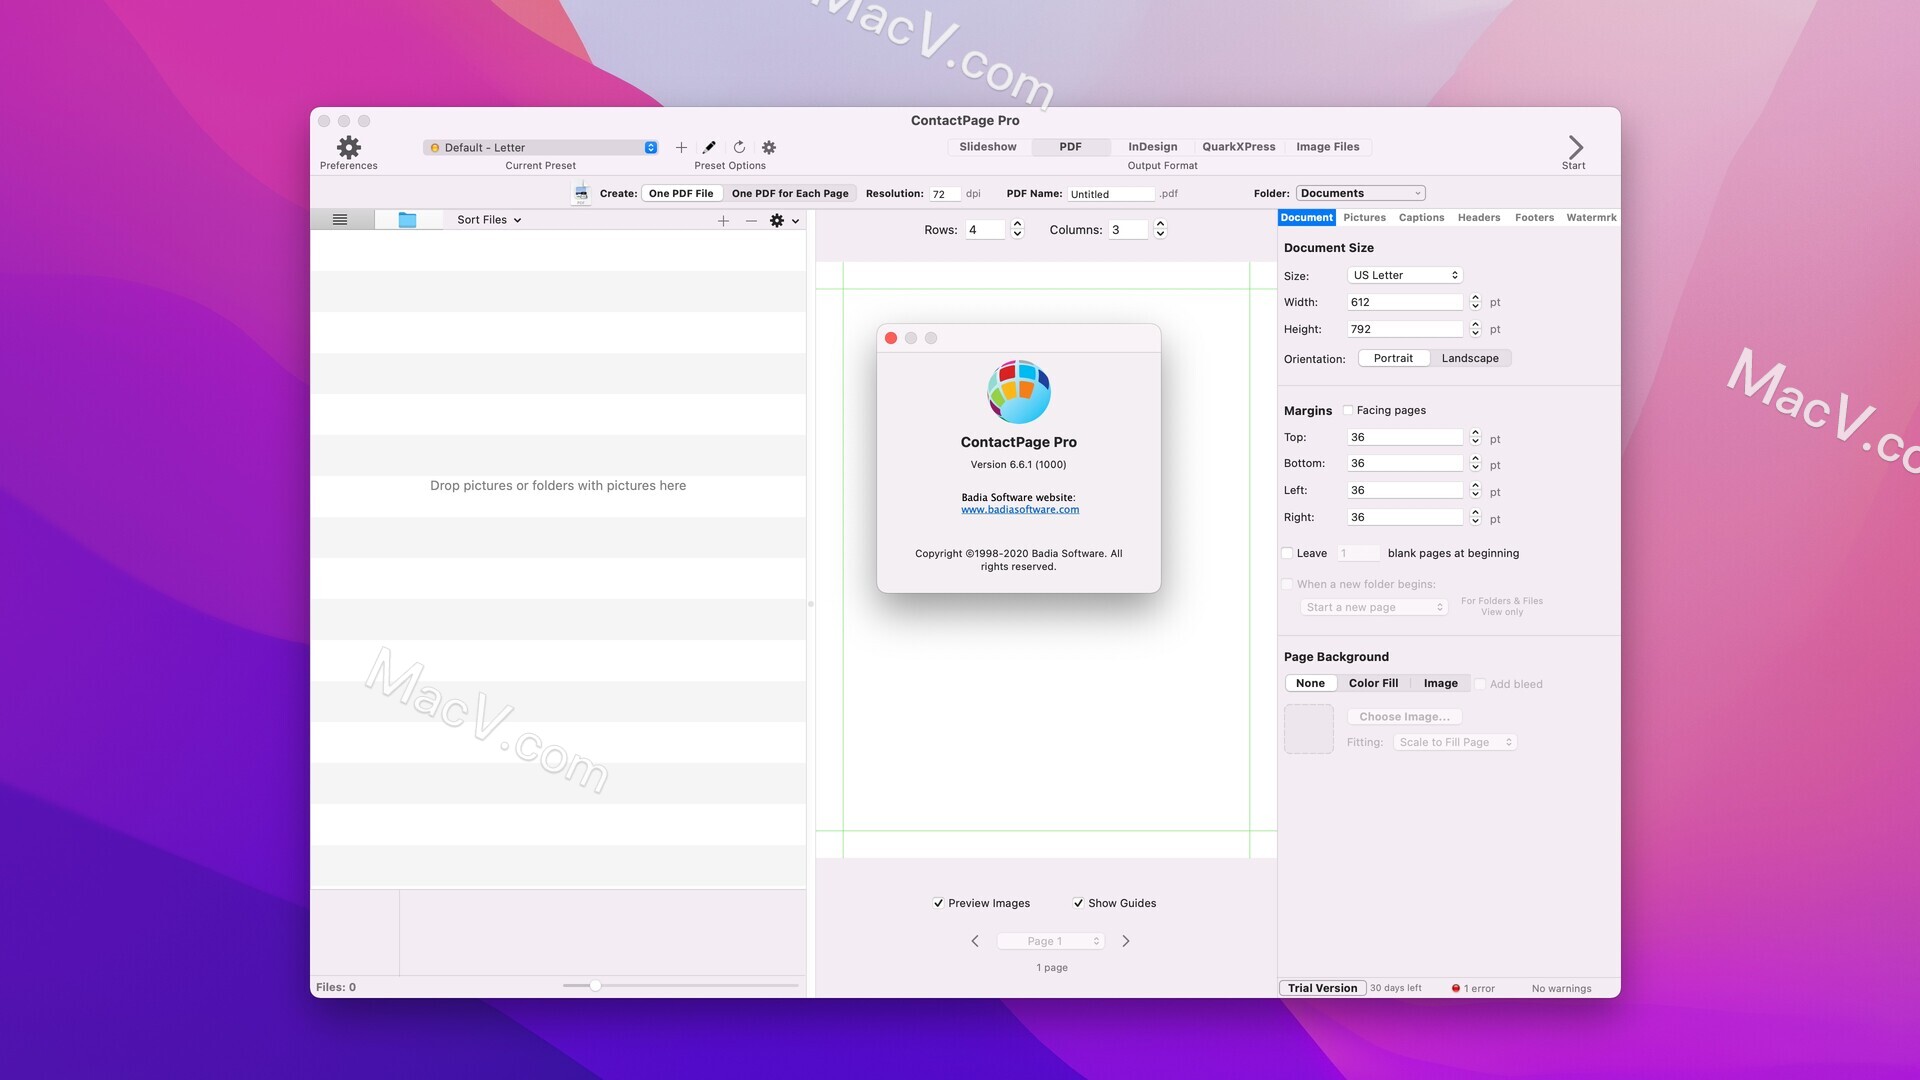Adjust Top margin stepper
The image size is (1920, 1080).
tap(1475, 437)
